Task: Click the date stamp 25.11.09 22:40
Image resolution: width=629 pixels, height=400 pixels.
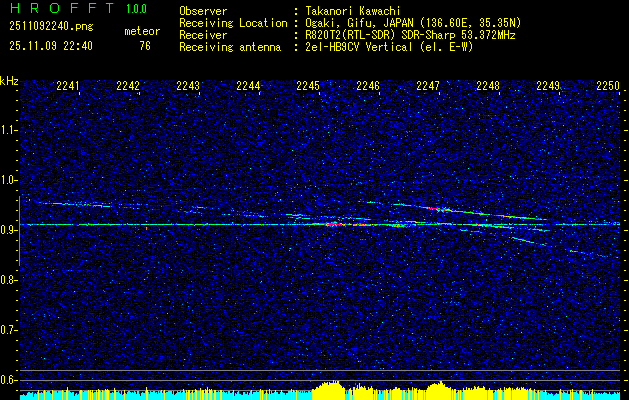Action: point(51,46)
